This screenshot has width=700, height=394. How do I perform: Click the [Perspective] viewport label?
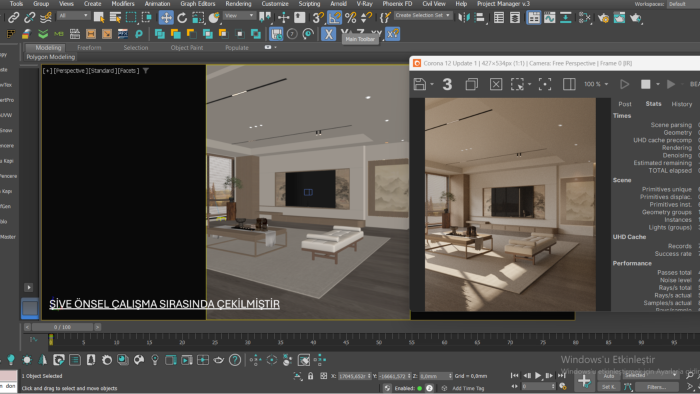tap(70, 71)
